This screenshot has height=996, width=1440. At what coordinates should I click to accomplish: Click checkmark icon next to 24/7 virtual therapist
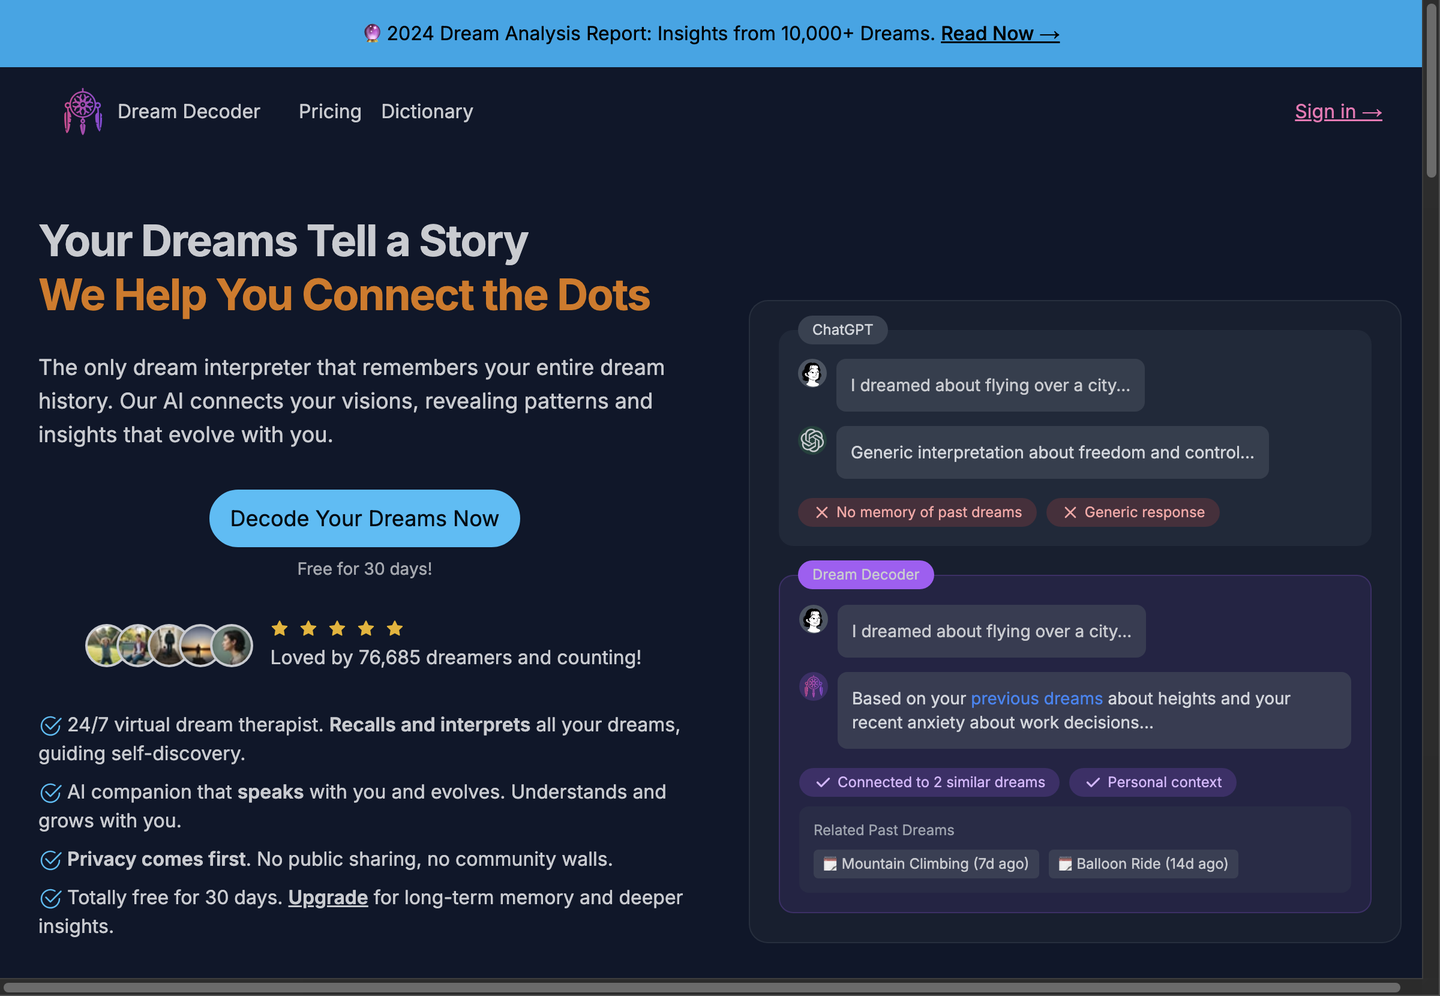pos(51,725)
